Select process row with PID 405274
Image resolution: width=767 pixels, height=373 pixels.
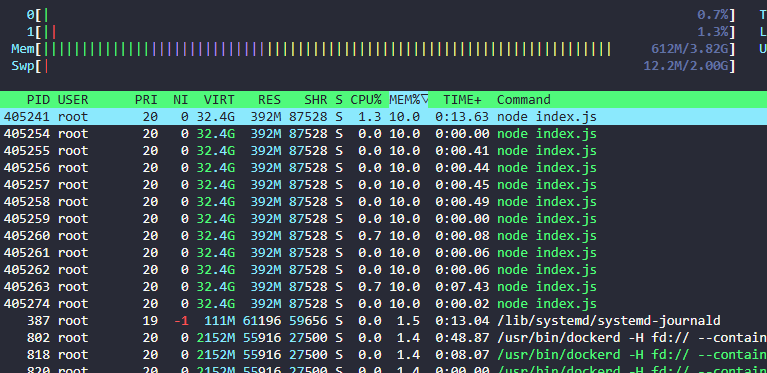(384, 304)
